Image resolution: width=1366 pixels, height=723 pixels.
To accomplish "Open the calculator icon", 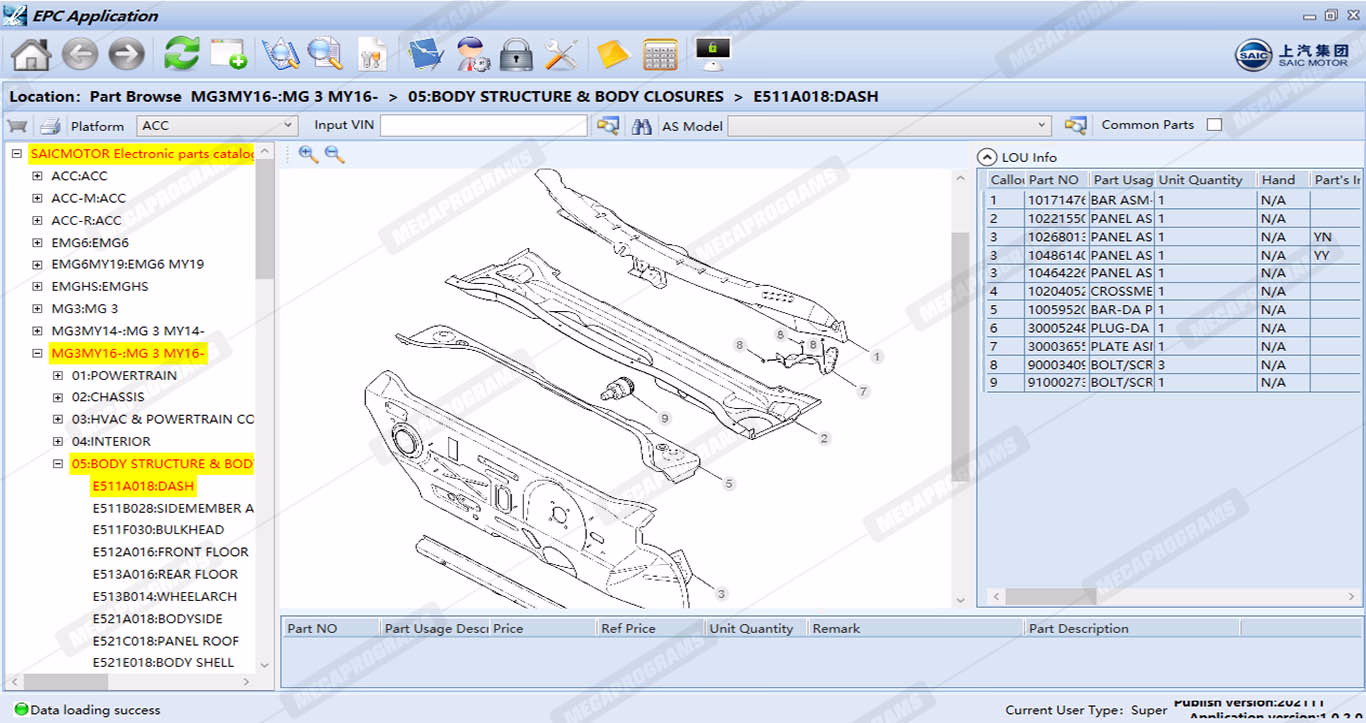I will 660,54.
